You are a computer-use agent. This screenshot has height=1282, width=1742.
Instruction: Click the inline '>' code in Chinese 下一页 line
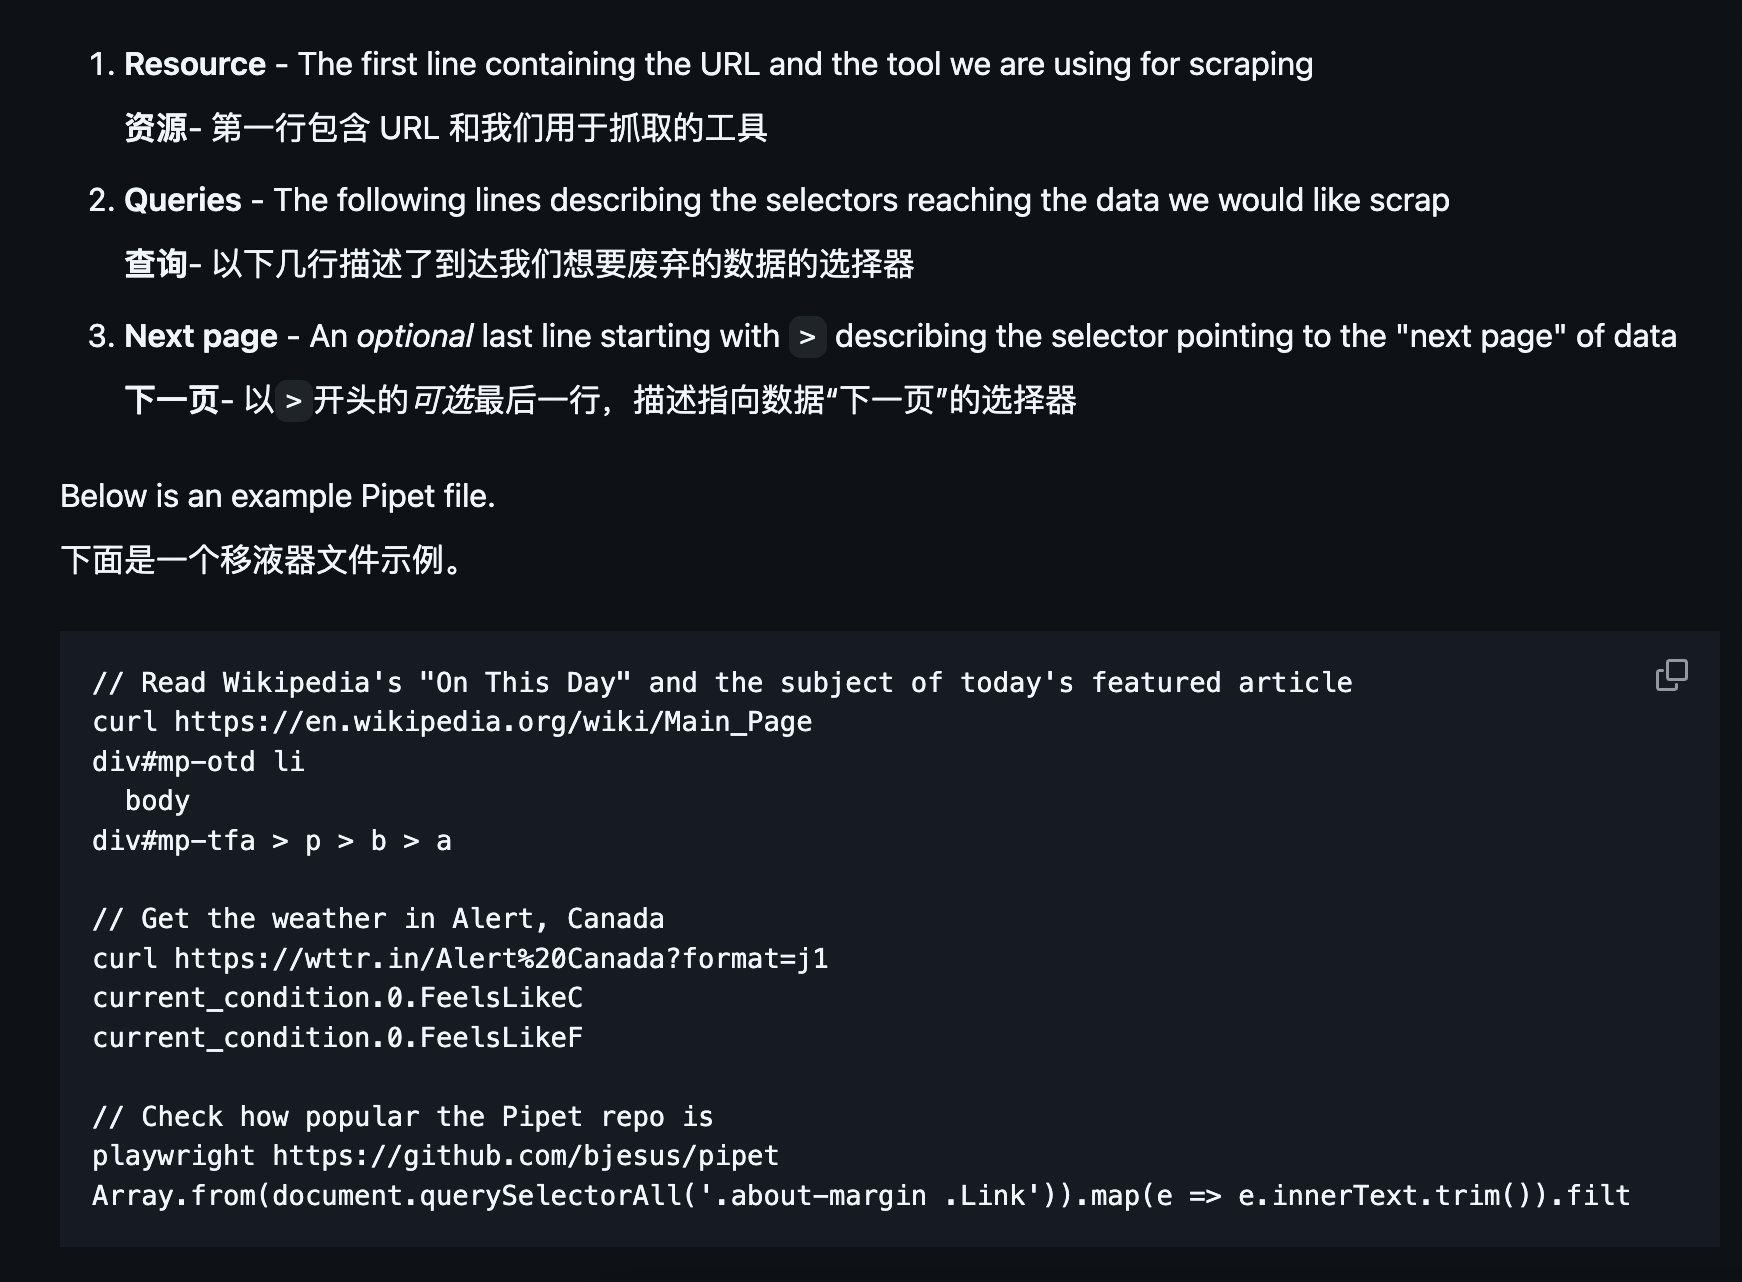pyautogui.click(x=293, y=401)
